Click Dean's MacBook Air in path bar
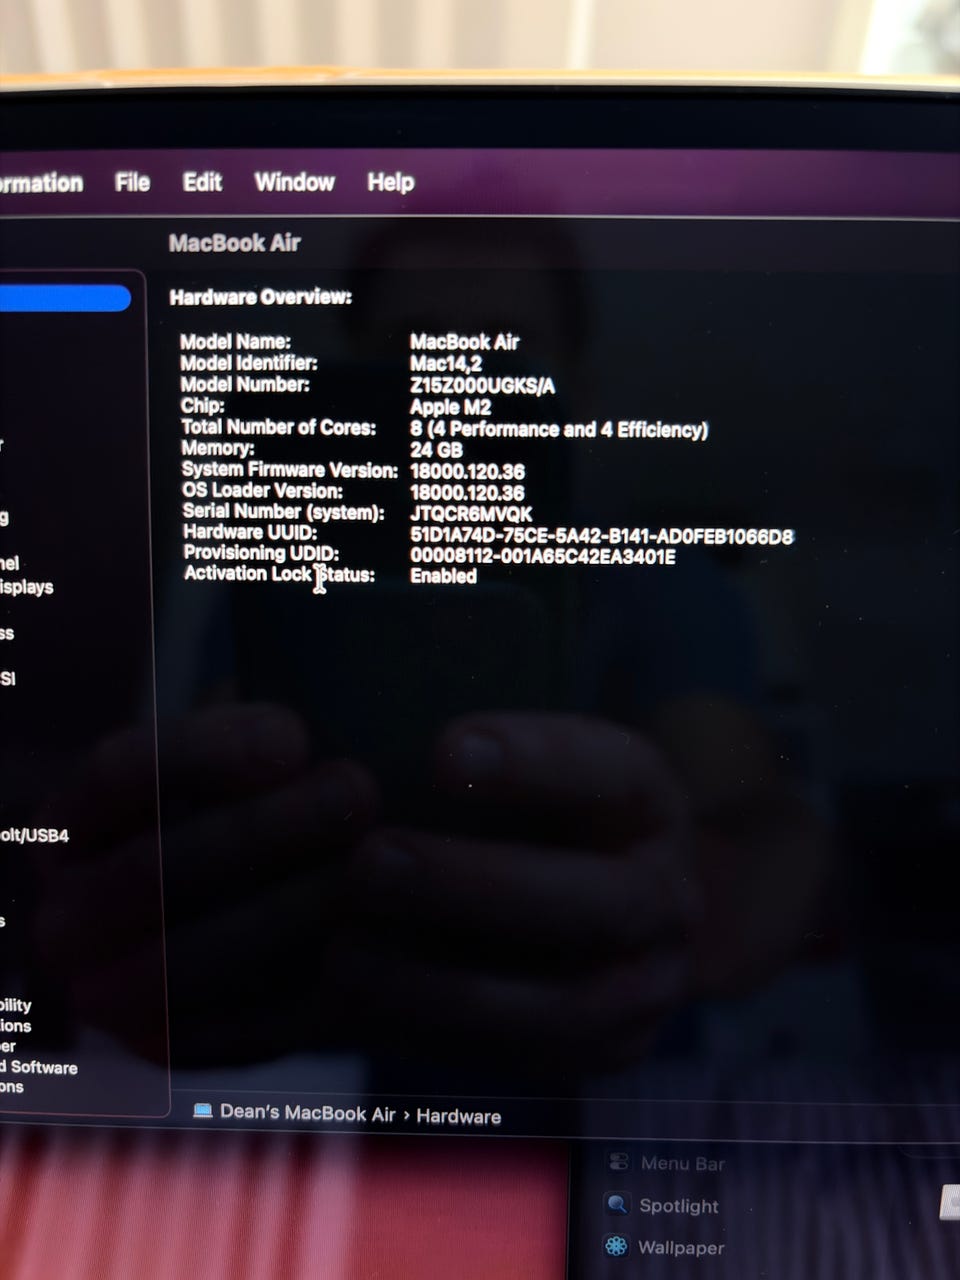Image resolution: width=960 pixels, height=1280 pixels. click(x=307, y=1113)
